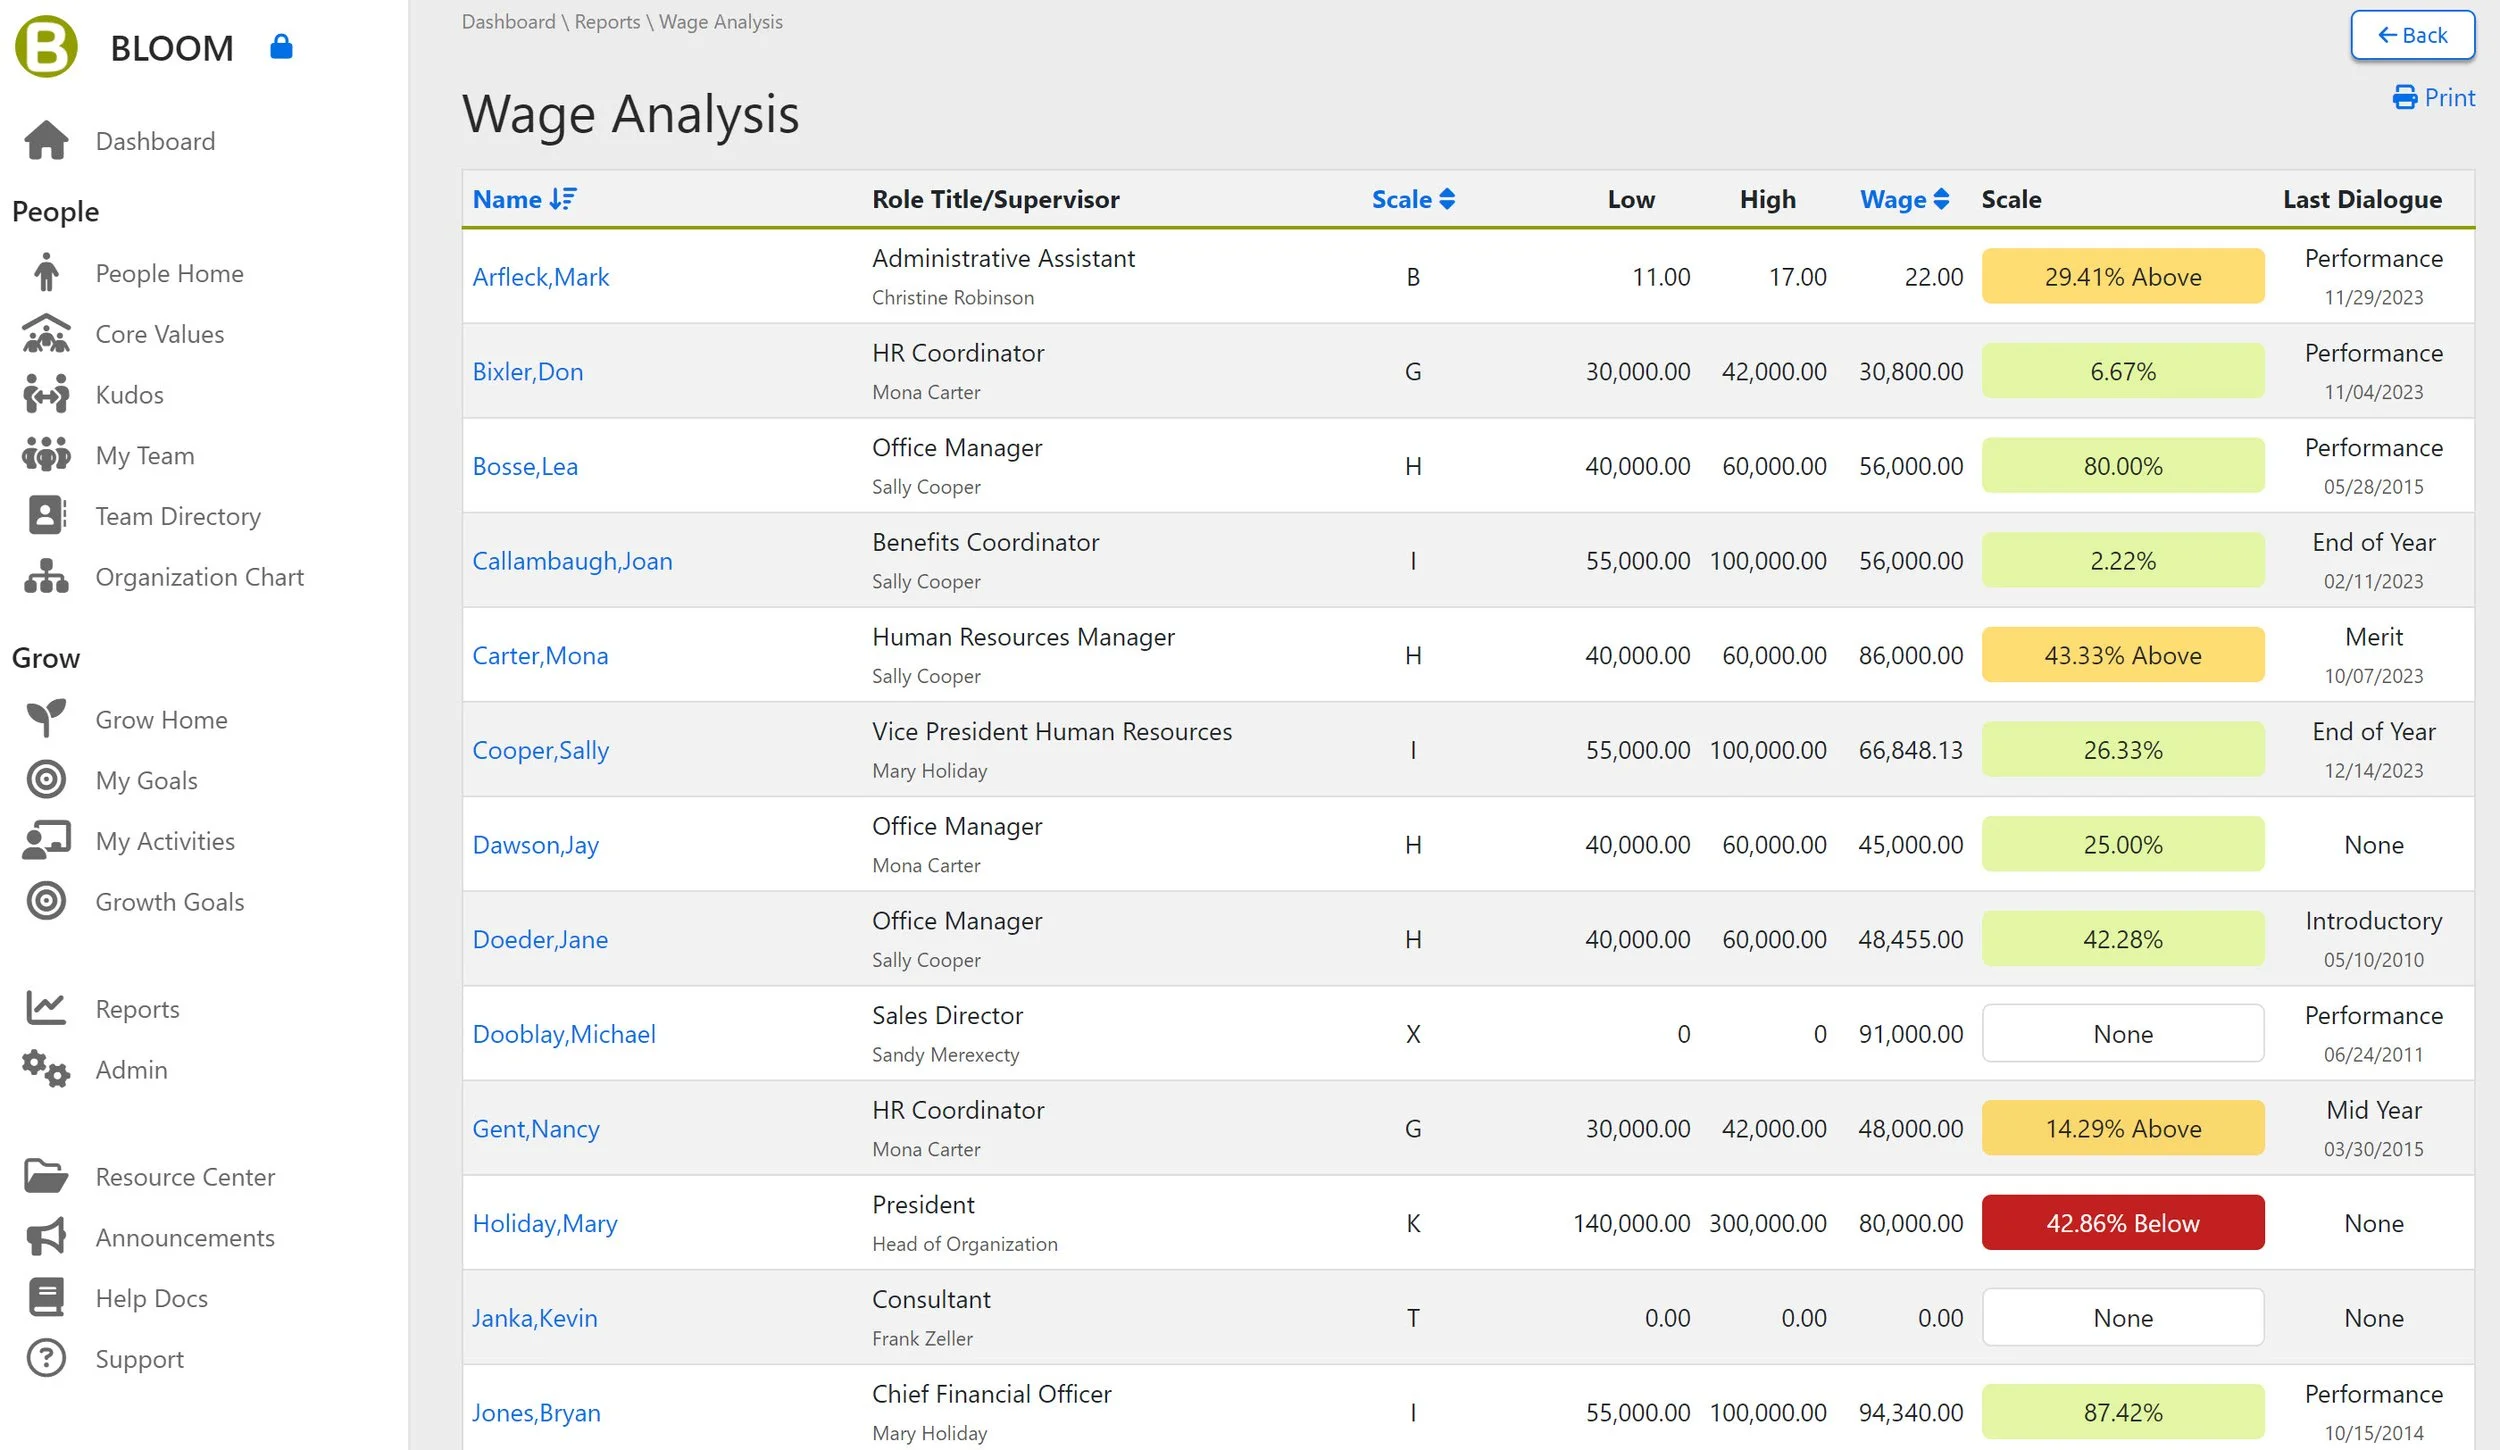Click the printer icon next to Print

pyautogui.click(x=2404, y=98)
